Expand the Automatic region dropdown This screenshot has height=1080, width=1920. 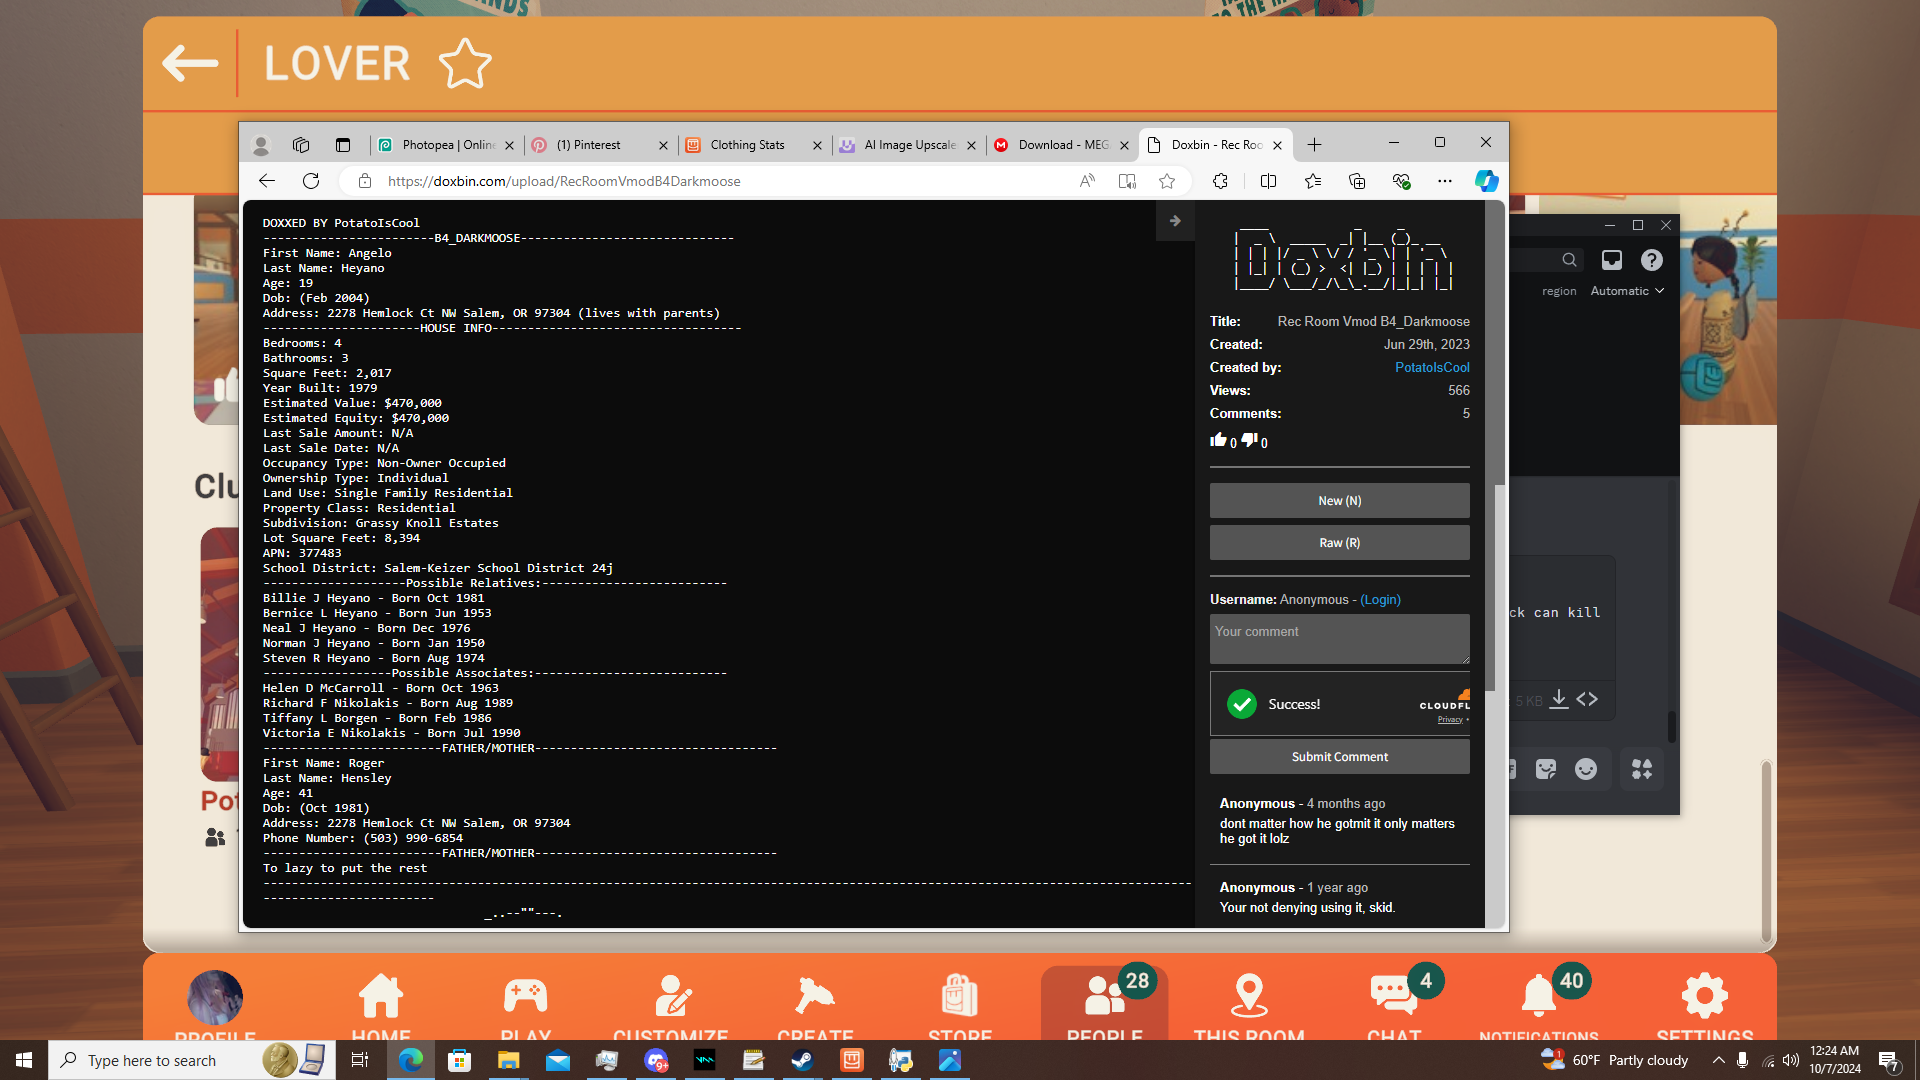(x=1627, y=291)
